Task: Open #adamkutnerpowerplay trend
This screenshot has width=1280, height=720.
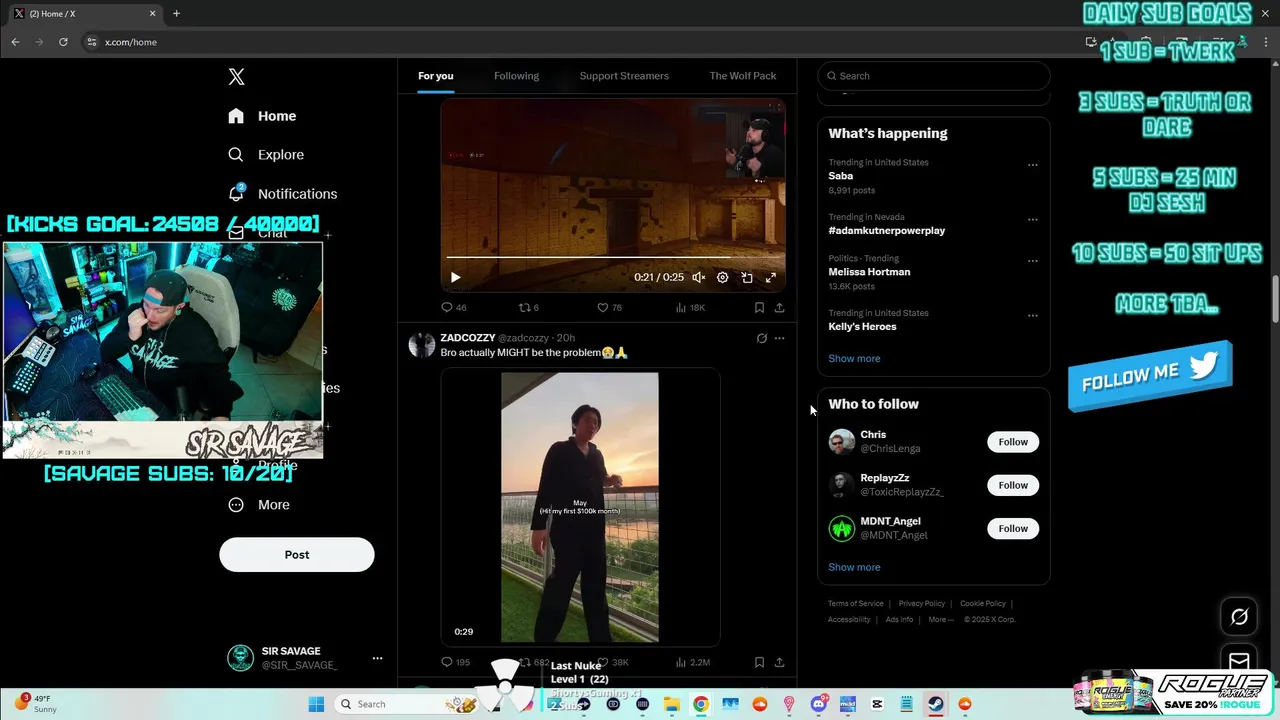Action: coord(886,231)
